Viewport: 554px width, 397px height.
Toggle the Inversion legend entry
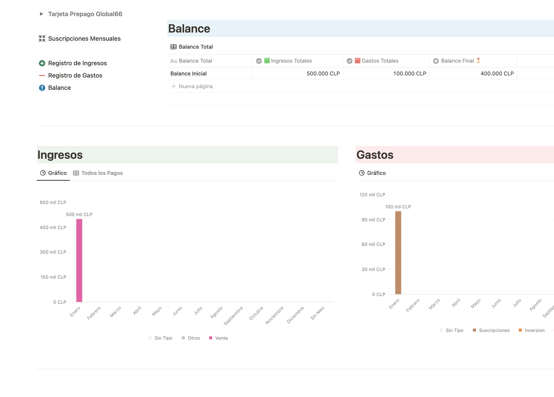pos(531,331)
